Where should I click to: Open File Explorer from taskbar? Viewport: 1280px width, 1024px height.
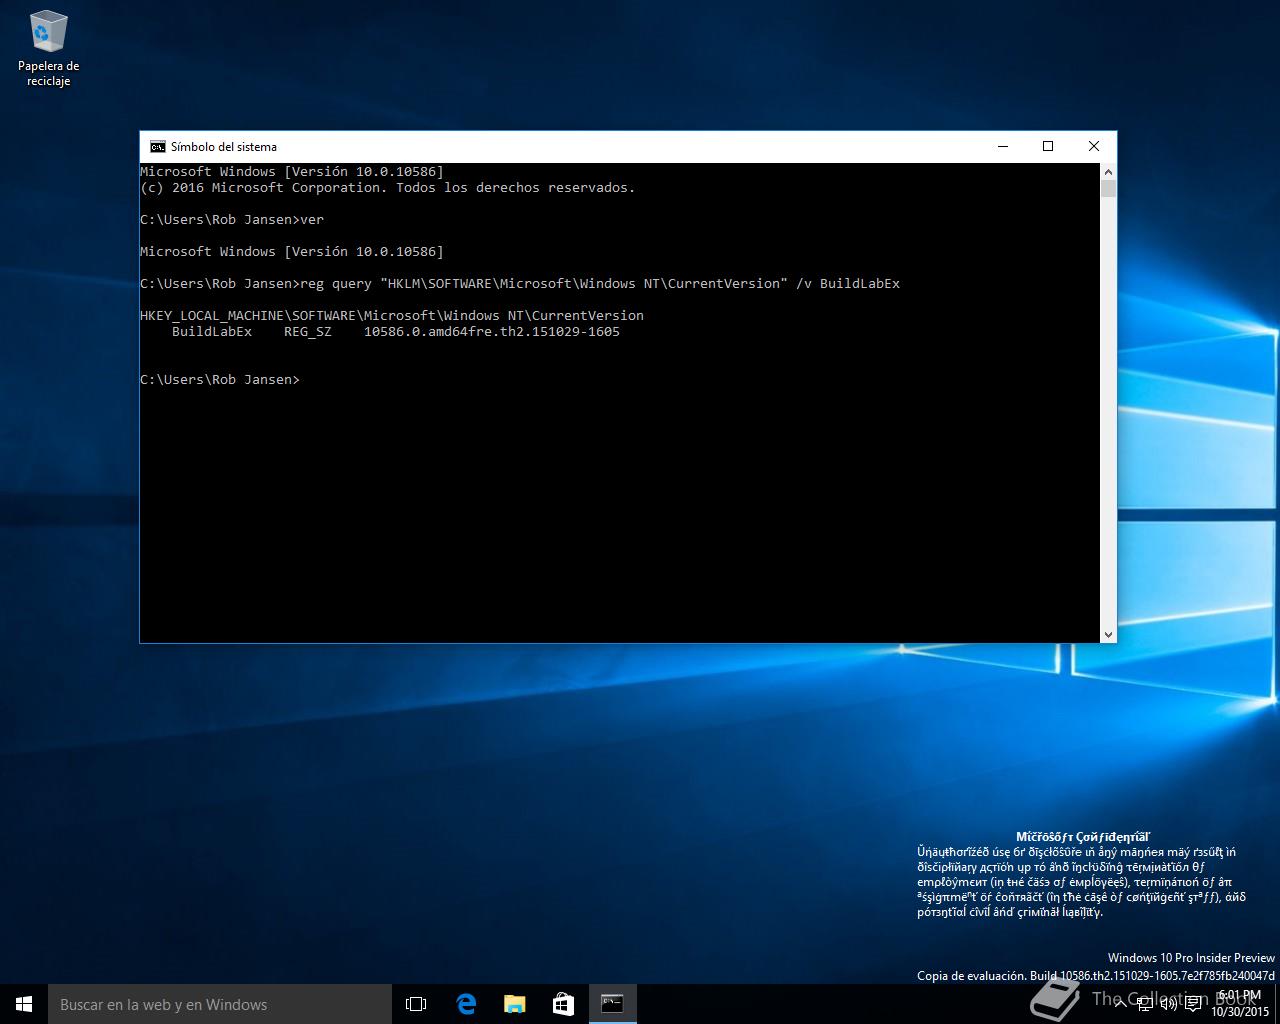point(514,1004)
